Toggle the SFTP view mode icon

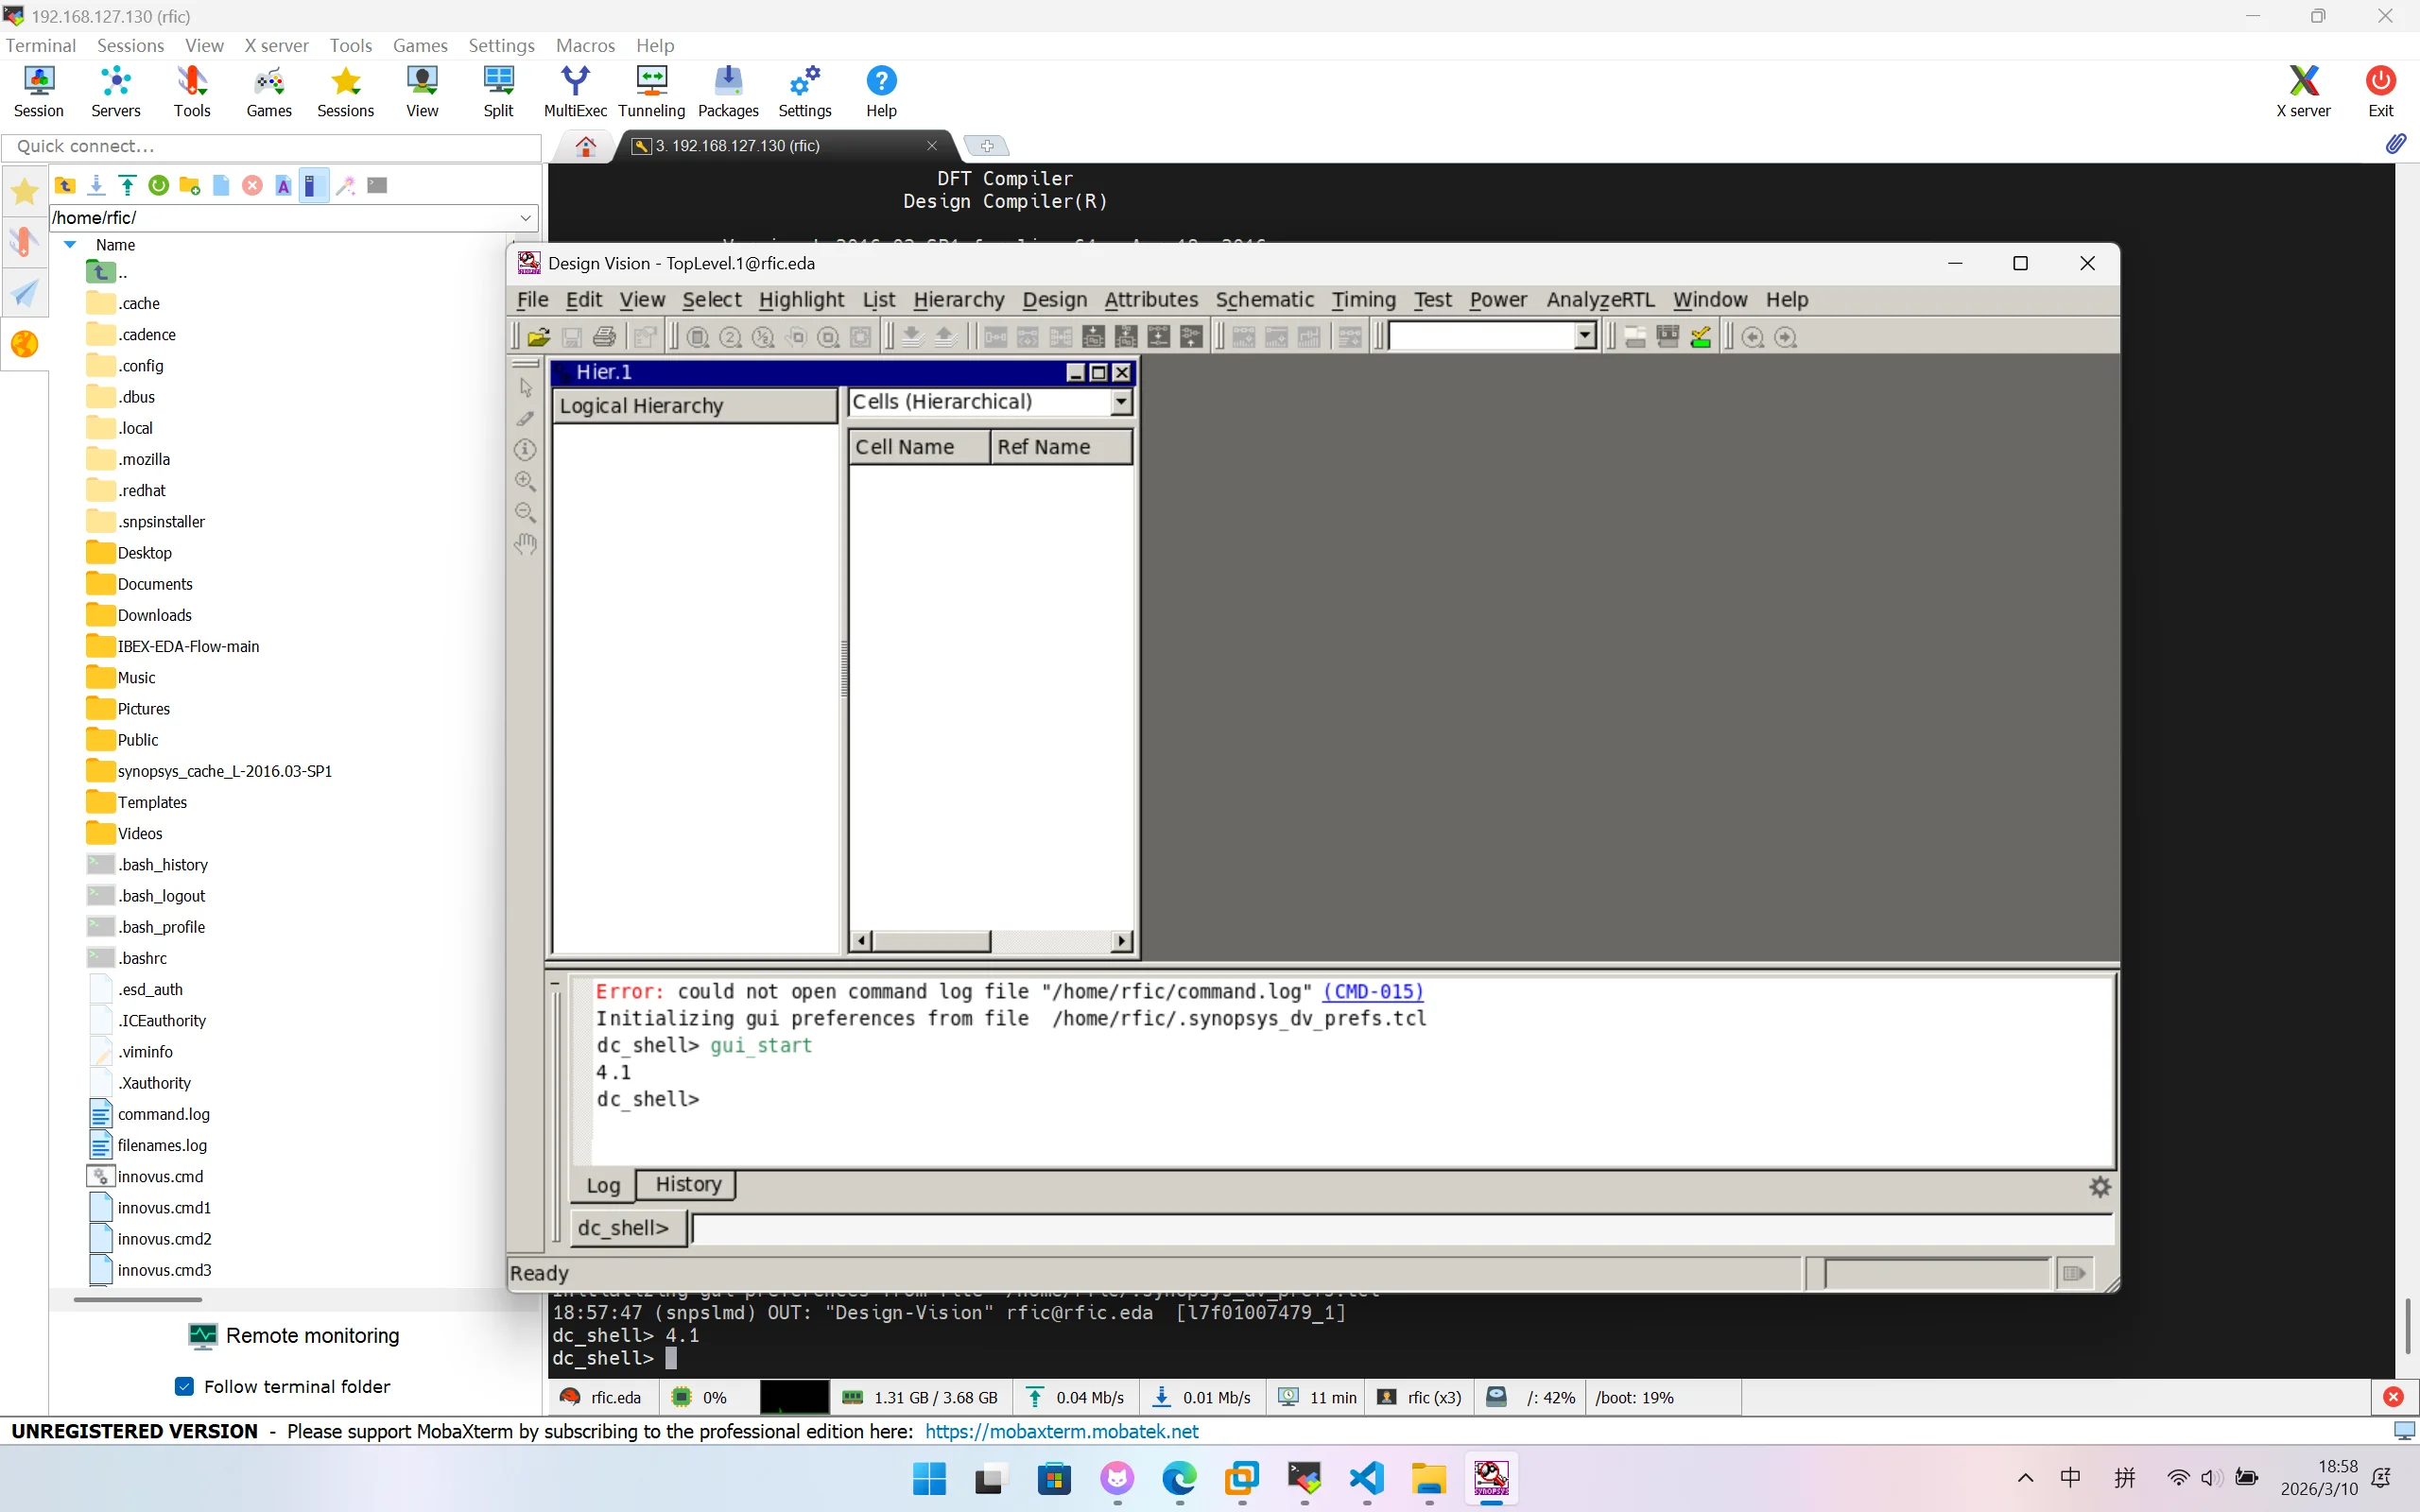[x=314, y=185]
